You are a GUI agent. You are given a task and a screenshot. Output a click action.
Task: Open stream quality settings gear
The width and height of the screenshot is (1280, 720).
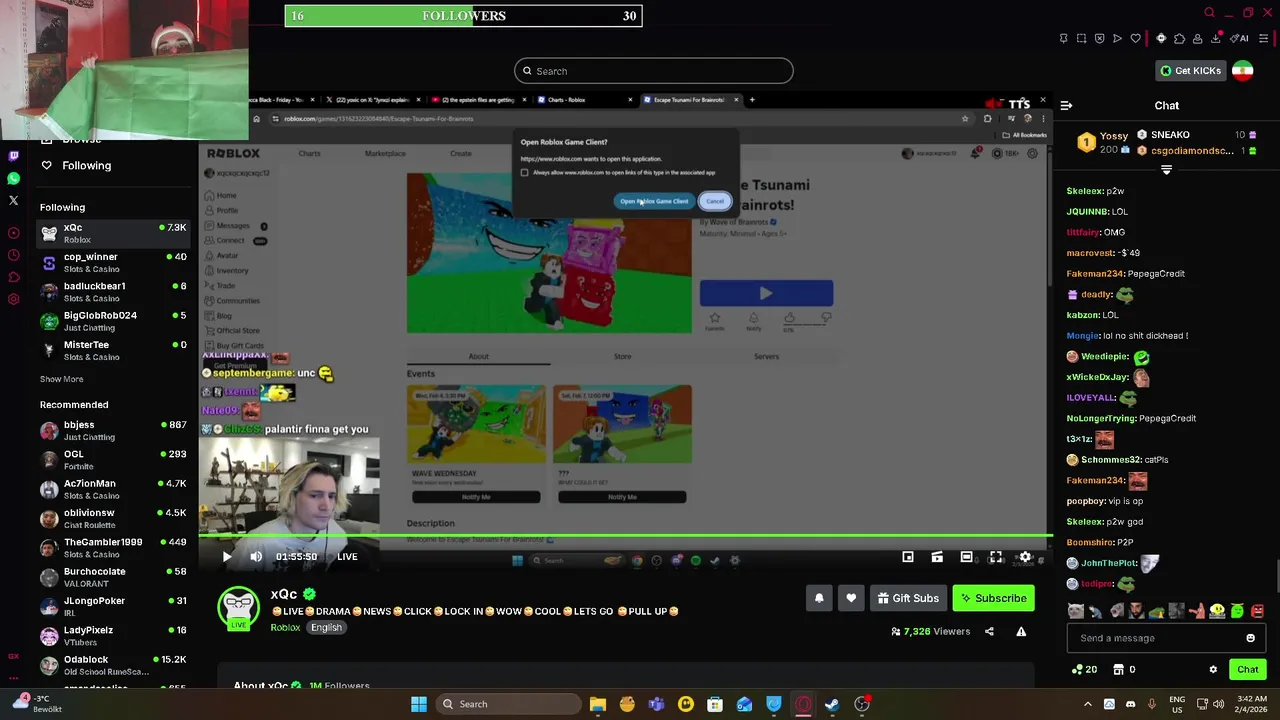pyautogui.click(x=1025, y=557)
